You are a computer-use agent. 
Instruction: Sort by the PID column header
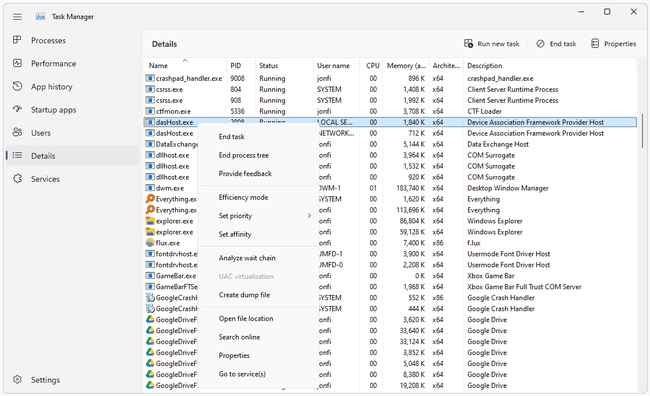coord(241,65)
